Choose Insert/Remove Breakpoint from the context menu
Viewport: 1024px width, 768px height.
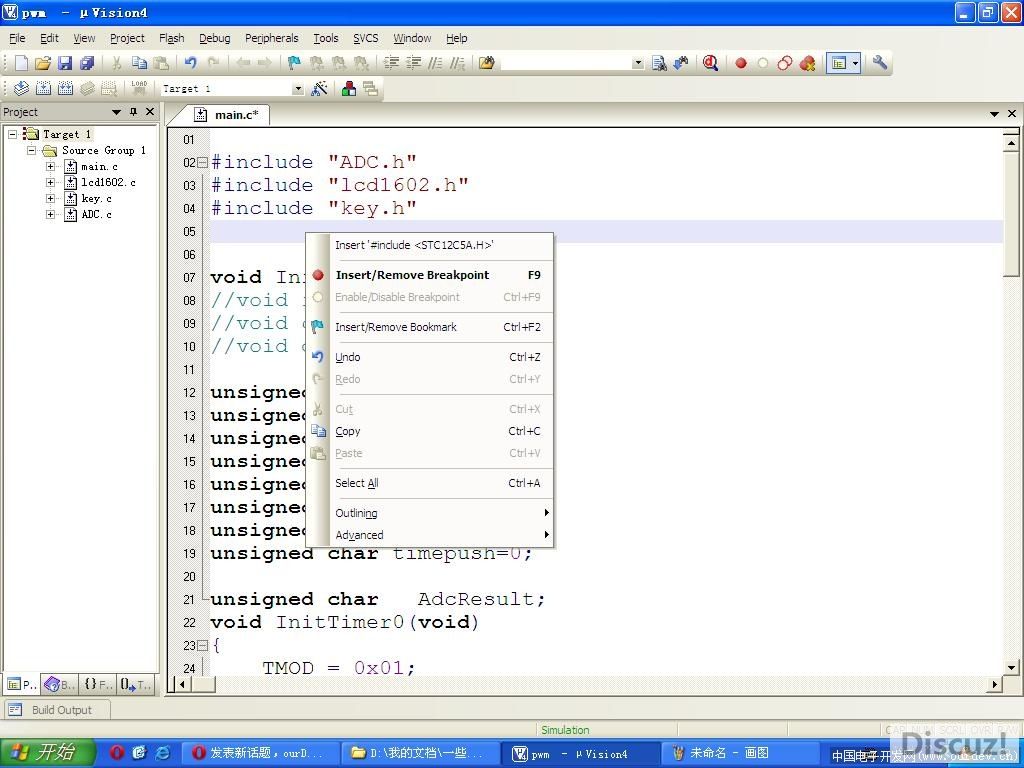tap(430, 275)
